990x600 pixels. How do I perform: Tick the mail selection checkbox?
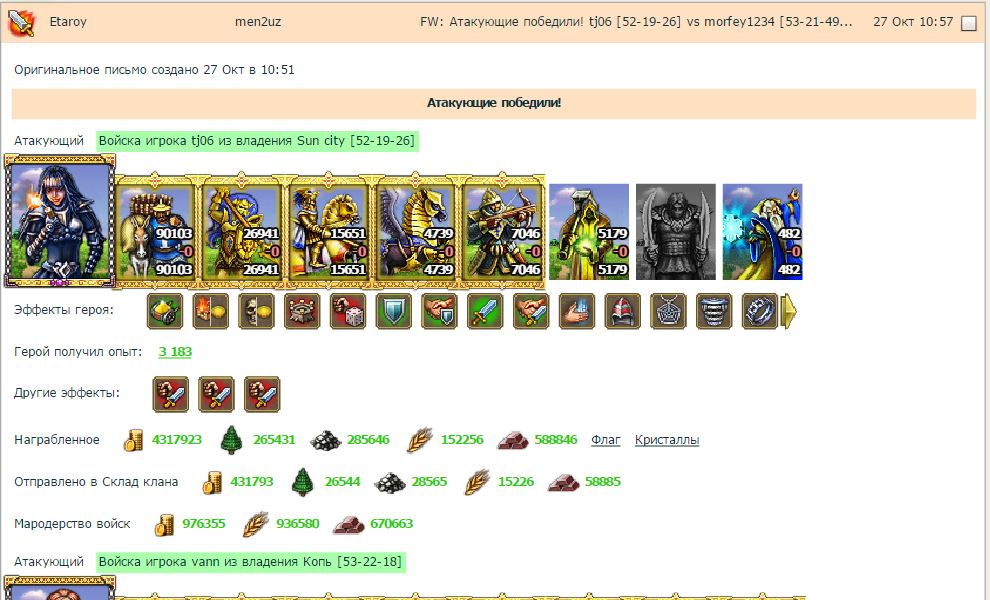[x=968, y=23]
